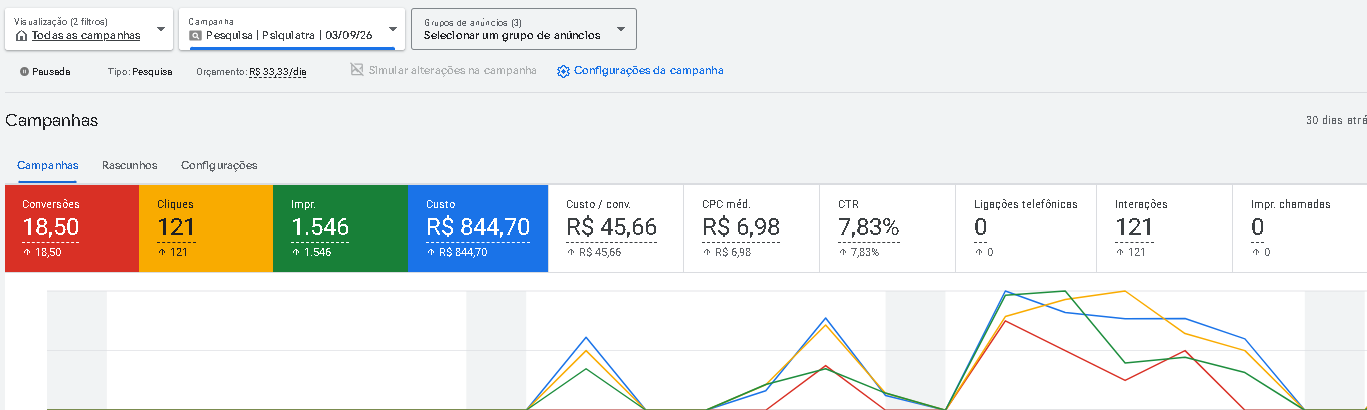Image resolution: width=1367 pixels, height=410 pixels.
Task: Click the R$ 33,33/dia budget value
Action: click(x=277, y=72)
